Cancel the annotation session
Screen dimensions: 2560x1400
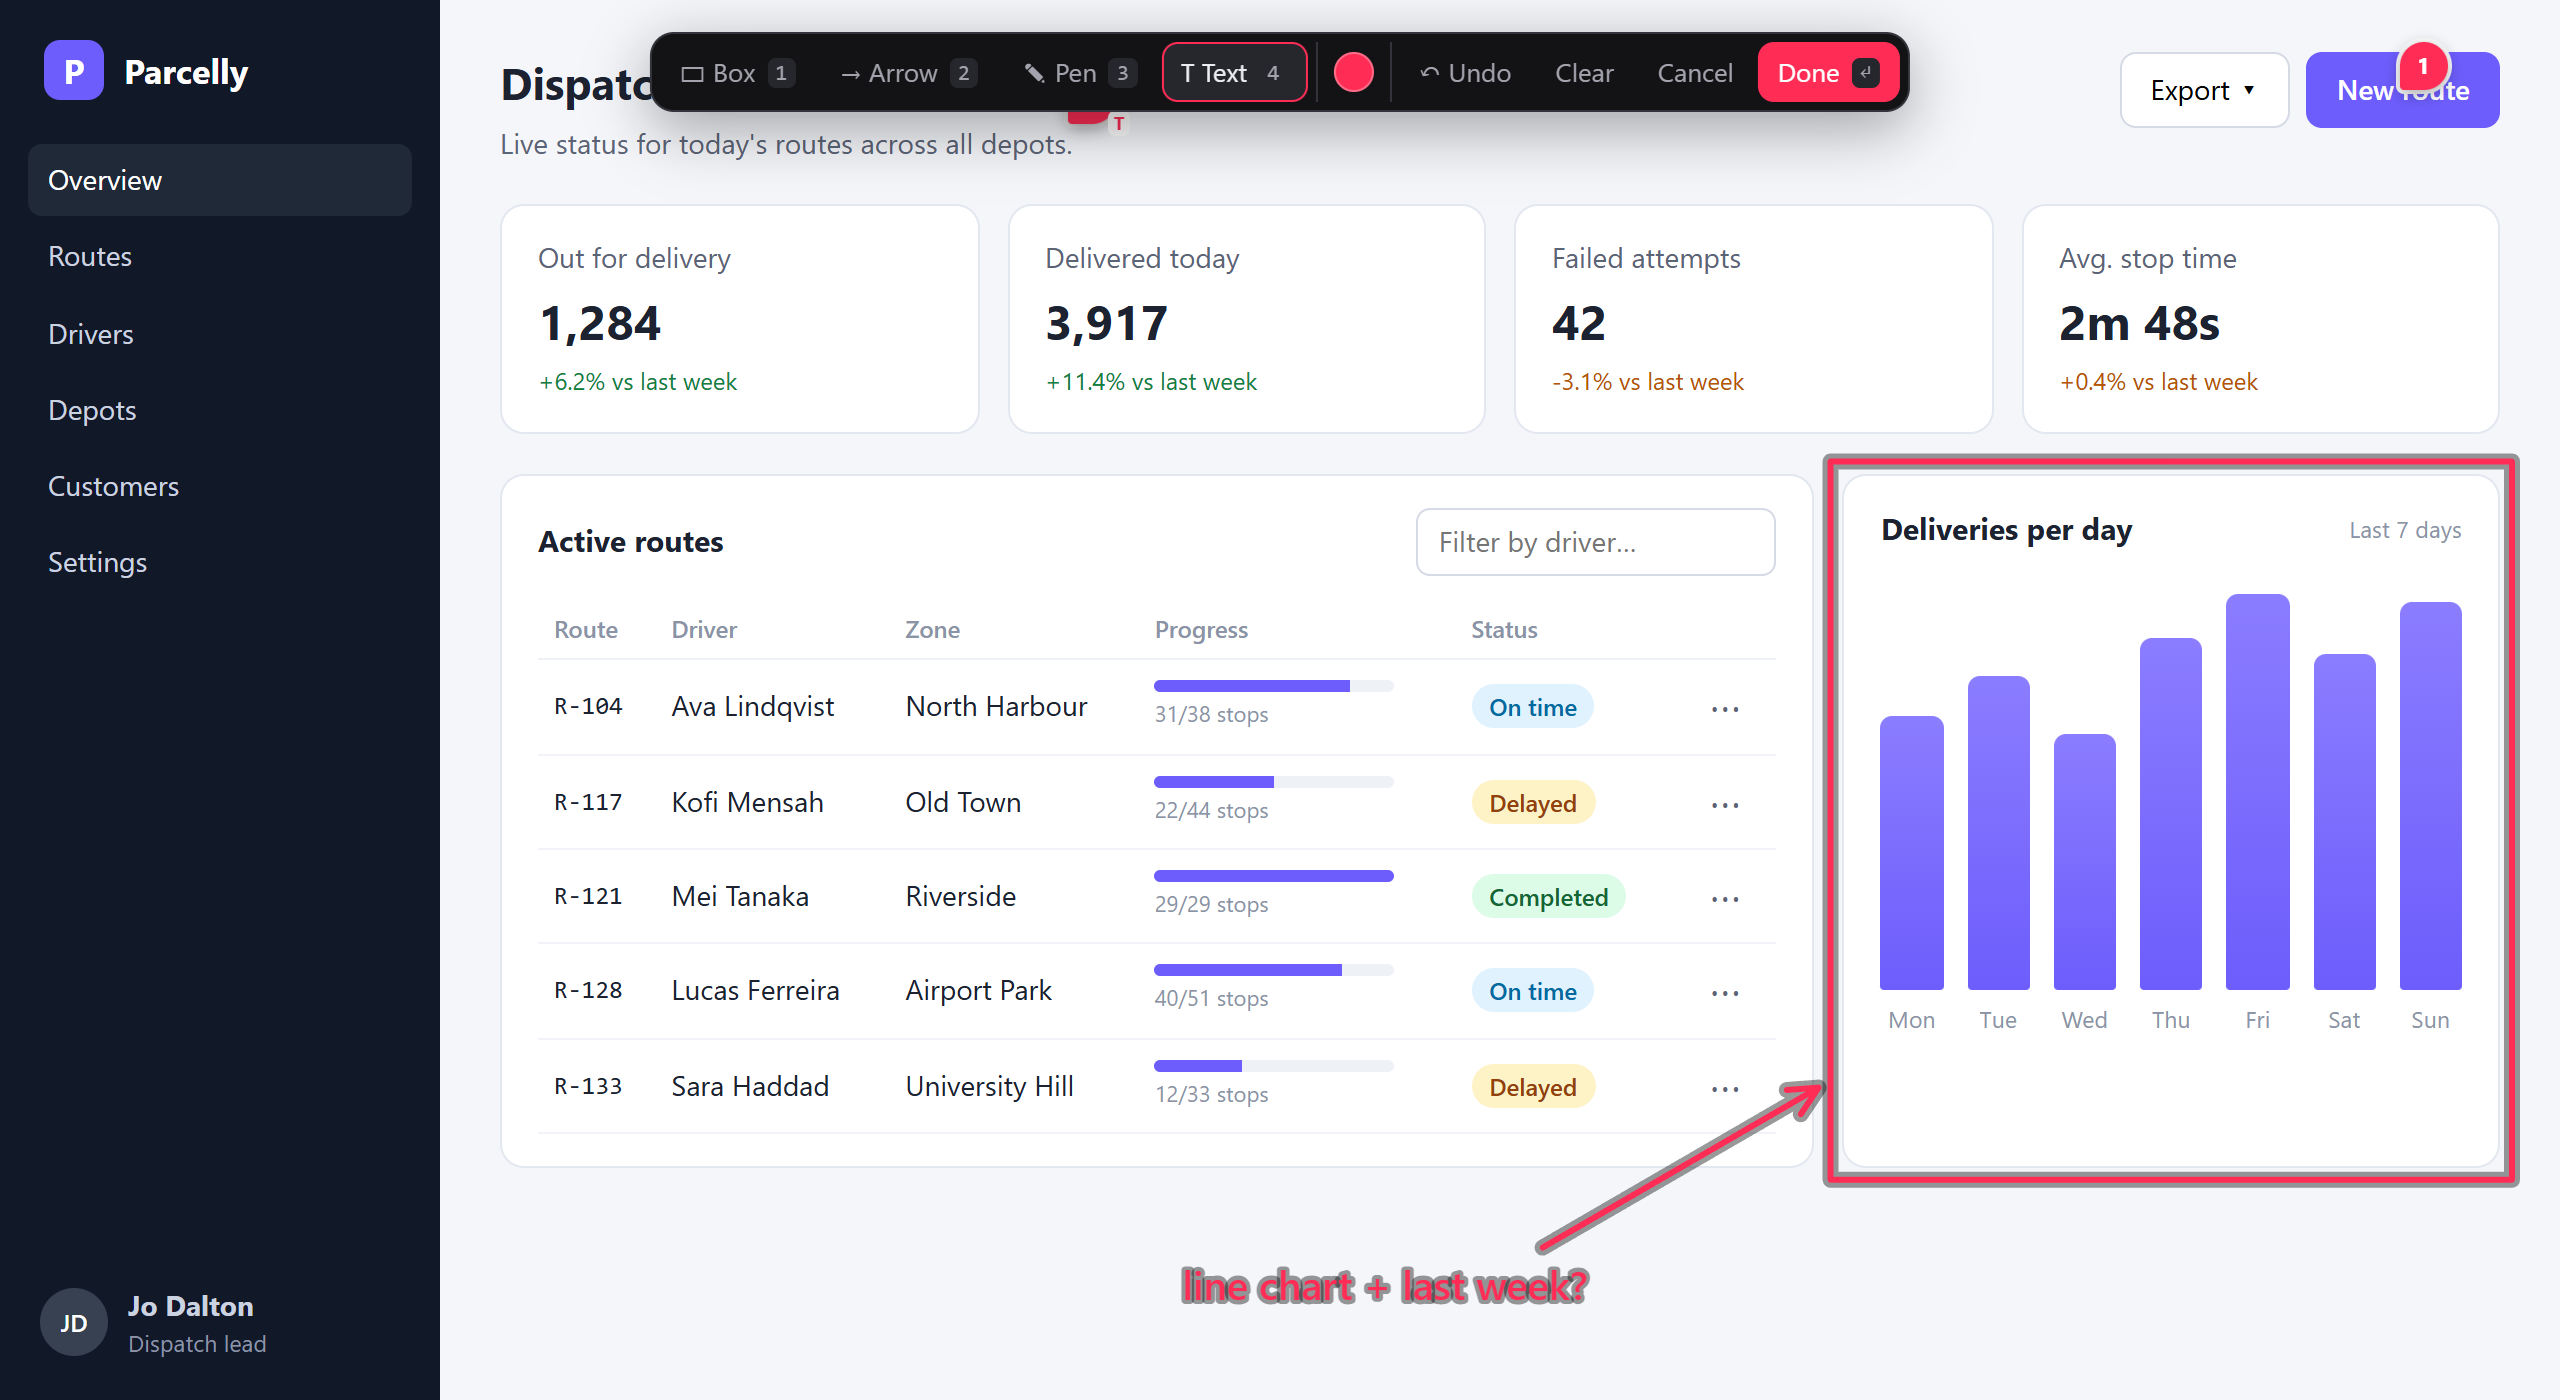[x=1695, y=73]
